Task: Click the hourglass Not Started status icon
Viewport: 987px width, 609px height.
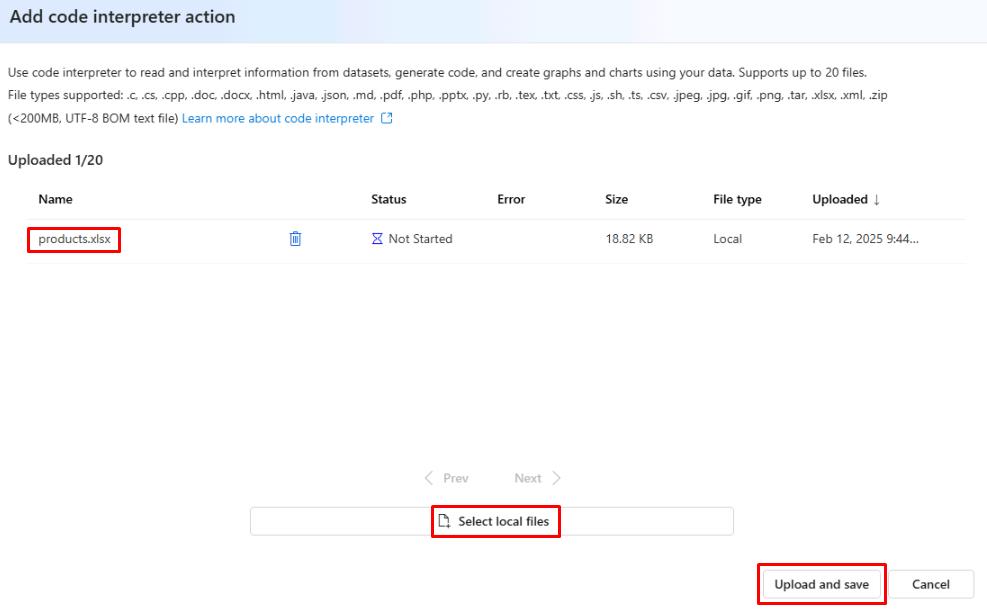Action: tap(377, 239)
